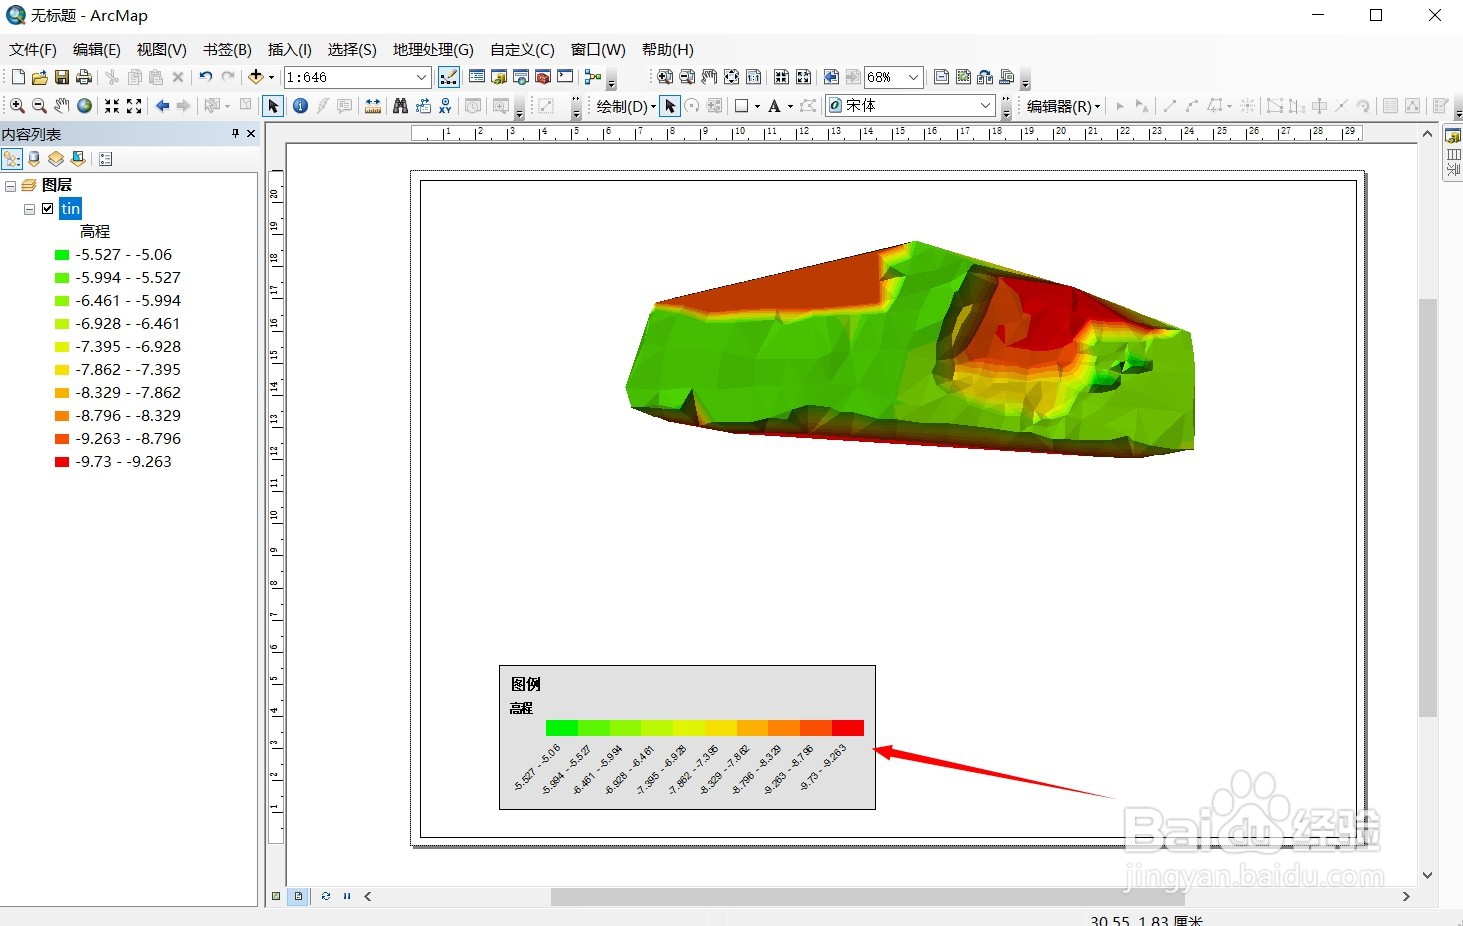1463x926 pixels.
Task: Open the 插入(I) menu
Action: click(x=290, y=49)
